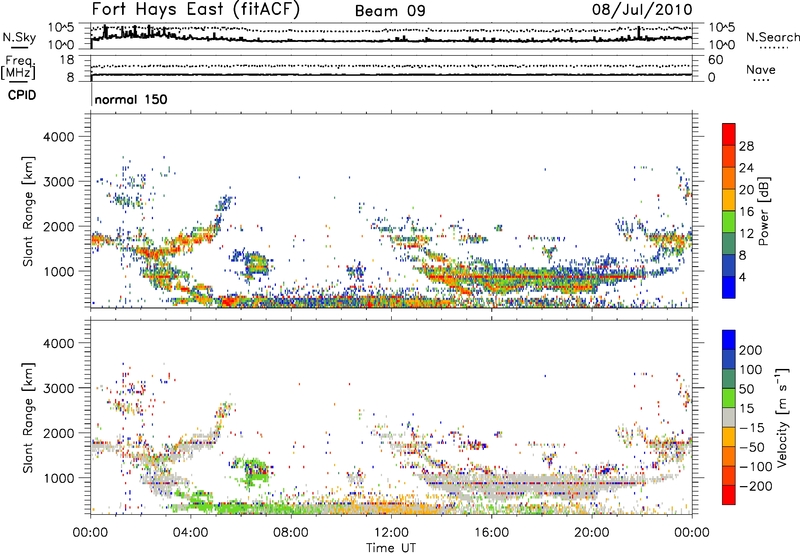This screenshot has width=800, height=554.
Task: Click the '-200' velocity colorbar tick
Action: coord(755,486)
